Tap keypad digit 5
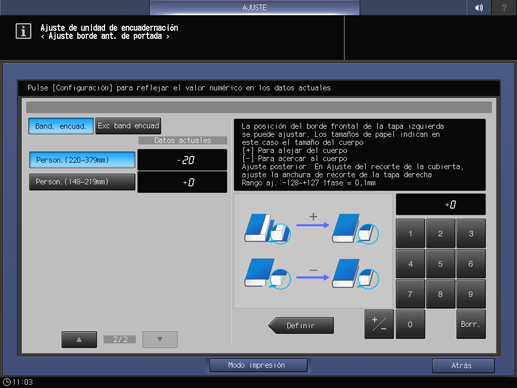The image size is (517, 388). coord(440,264)
